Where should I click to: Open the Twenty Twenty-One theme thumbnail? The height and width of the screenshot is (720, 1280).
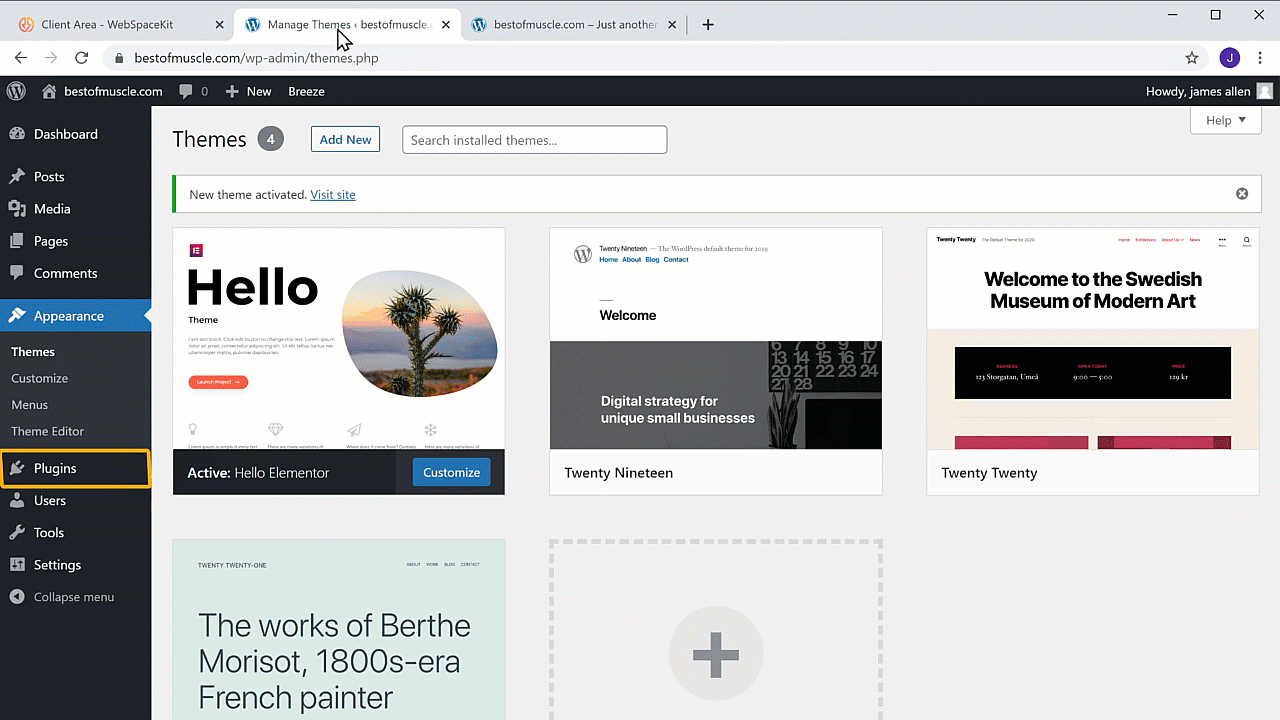(339, 630)
